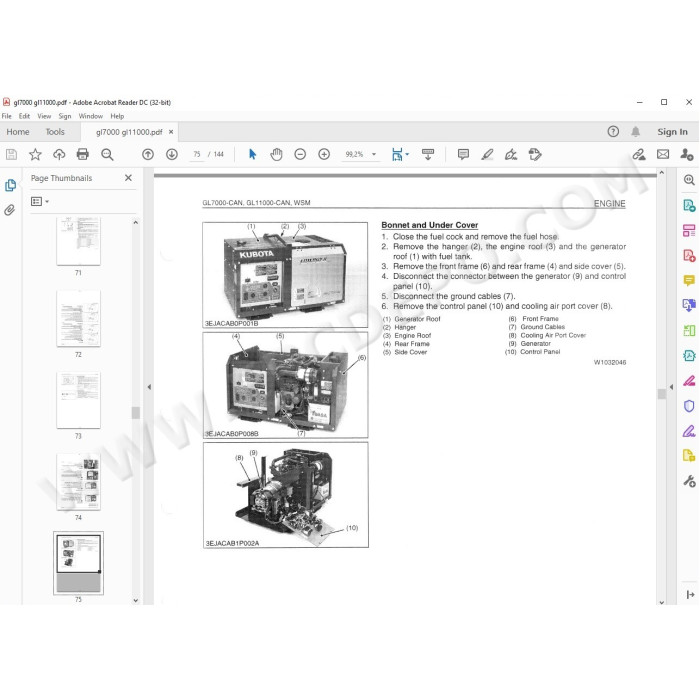700x700 pixels.
Task: Add a sticky note comment
Action: point(463,154)
